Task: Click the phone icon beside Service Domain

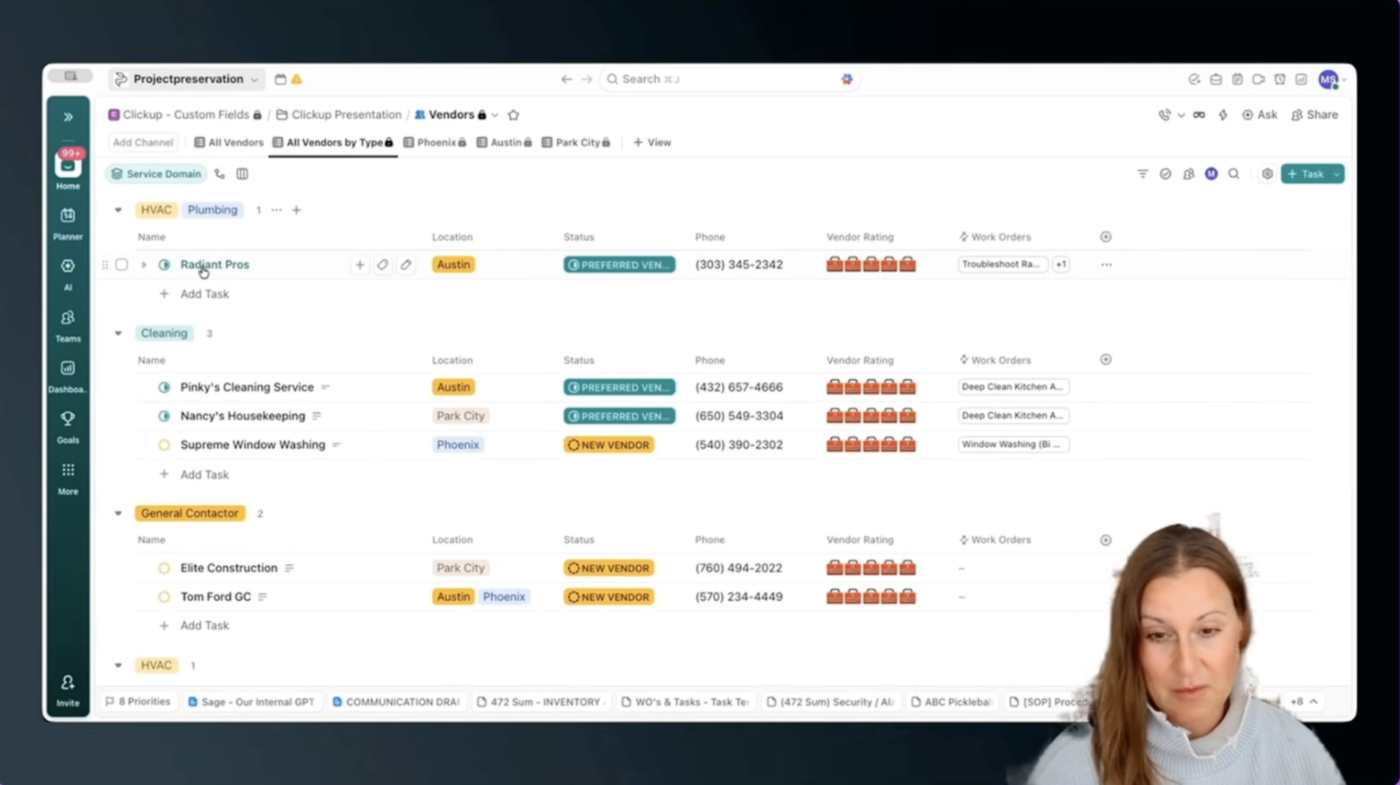Action: click(220, 174)
